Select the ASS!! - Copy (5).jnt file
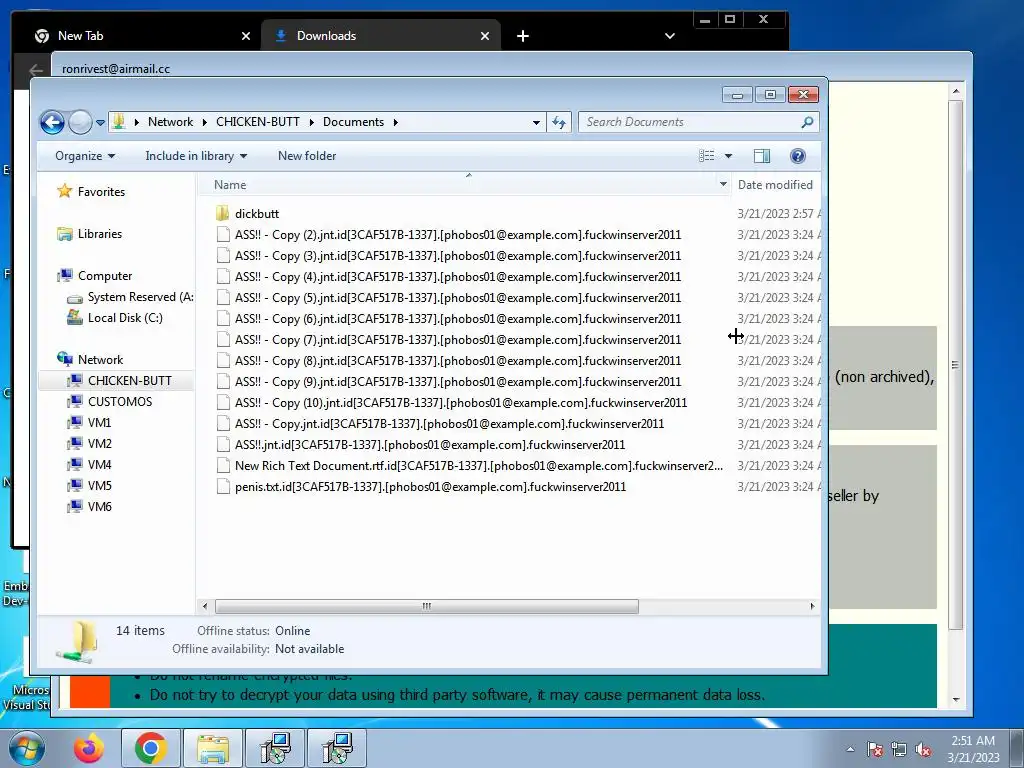Viewport: 1024px width, 768px height. pyautogui.click(x=458, y=298)
